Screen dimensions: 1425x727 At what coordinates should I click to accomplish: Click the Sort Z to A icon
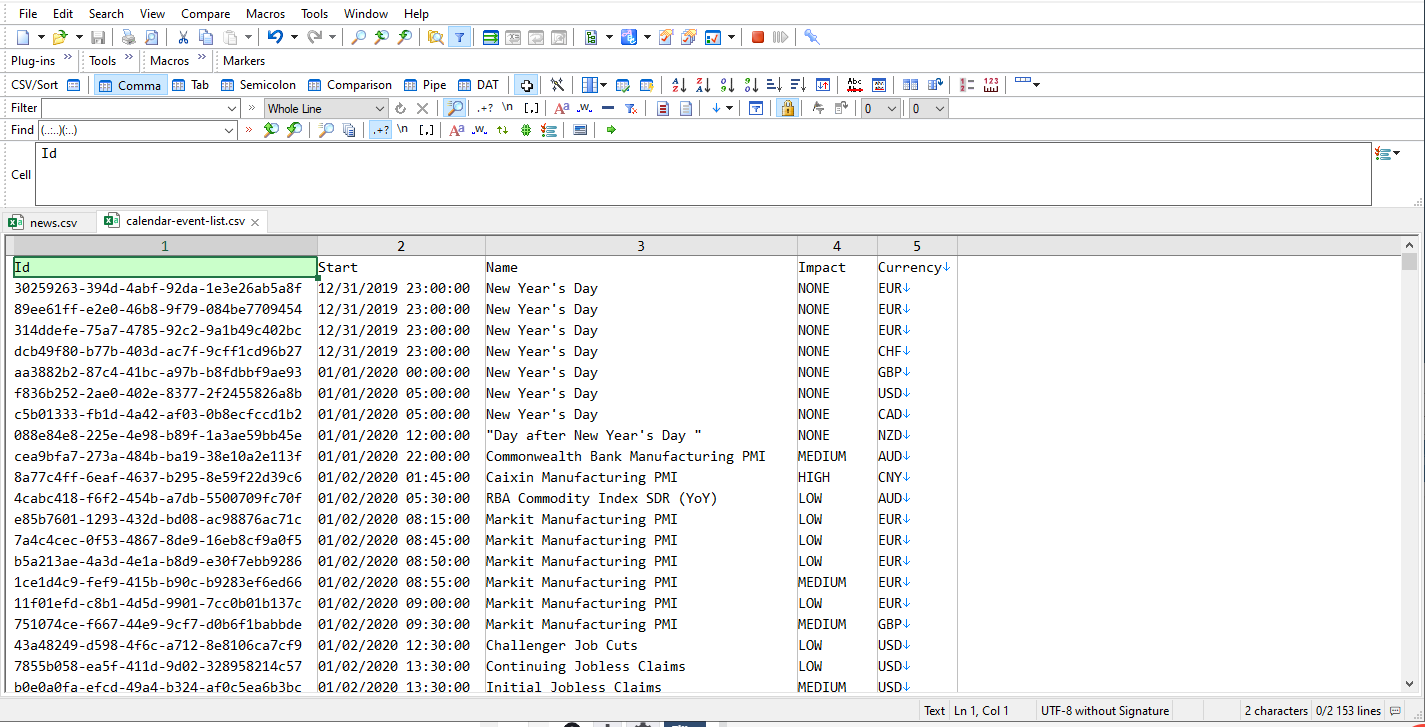(x=703, y=85)
